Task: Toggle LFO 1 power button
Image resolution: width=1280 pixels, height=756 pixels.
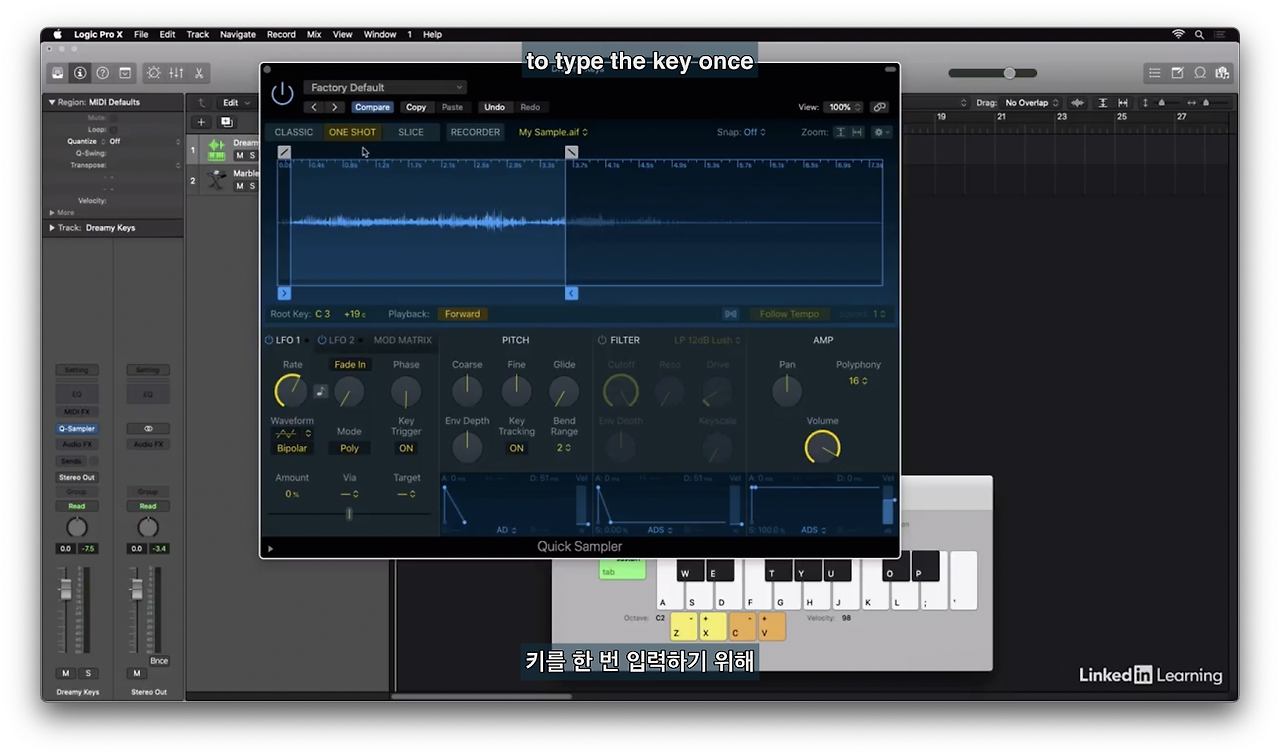Action: click(x=269, y=340)
